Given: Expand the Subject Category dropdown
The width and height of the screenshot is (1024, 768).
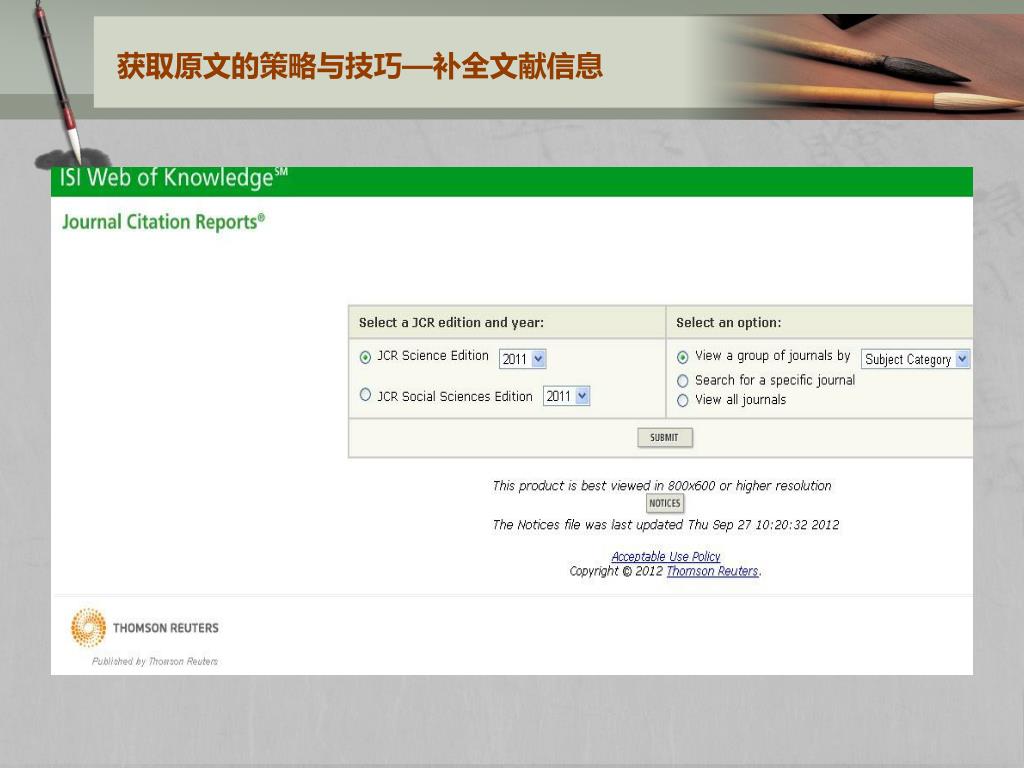Looking at the screenshot, I should [x=916, y=359].
